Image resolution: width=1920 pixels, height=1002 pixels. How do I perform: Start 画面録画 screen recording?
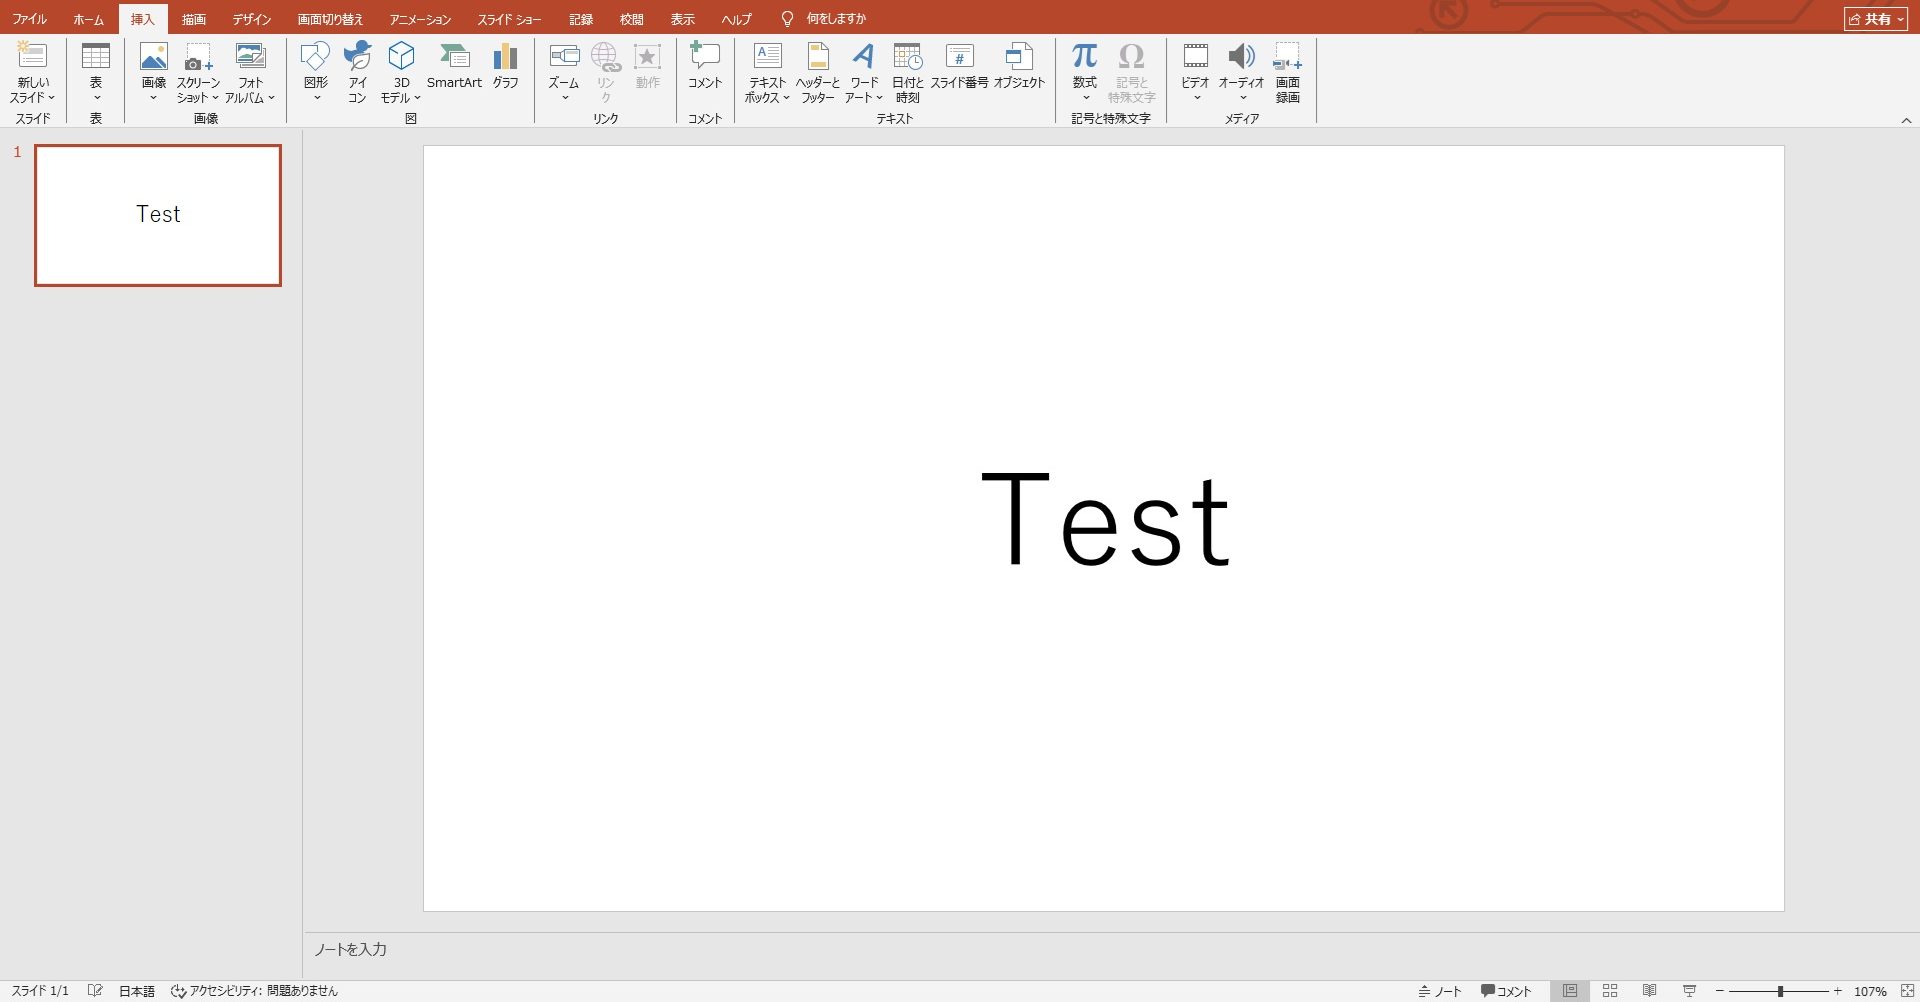coord(1287,72)
